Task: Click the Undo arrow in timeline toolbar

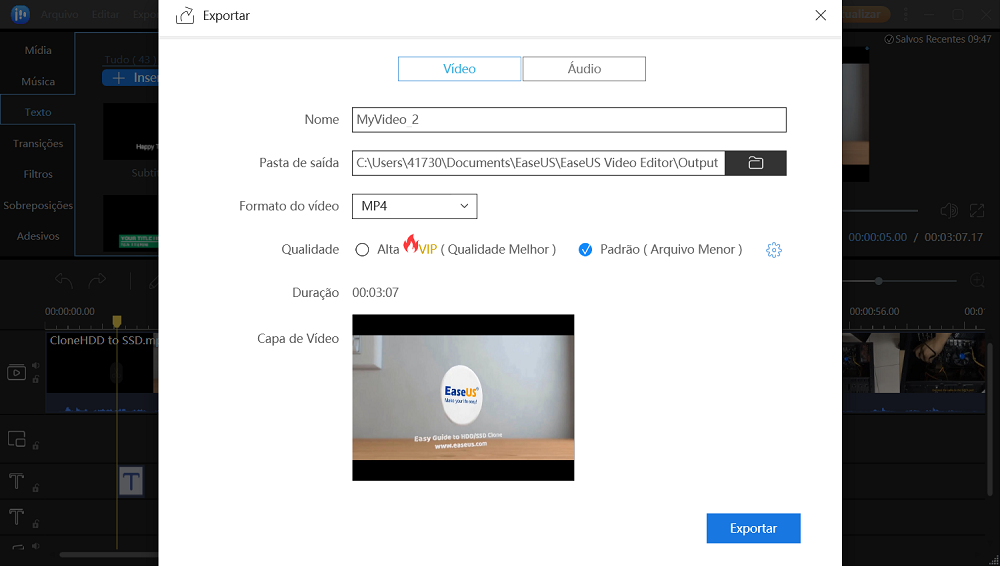Action: point(64,279)
